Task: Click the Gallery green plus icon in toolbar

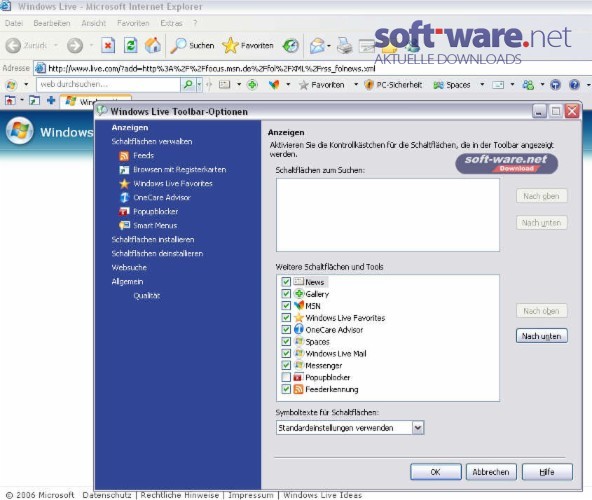Action: point(252,85)
